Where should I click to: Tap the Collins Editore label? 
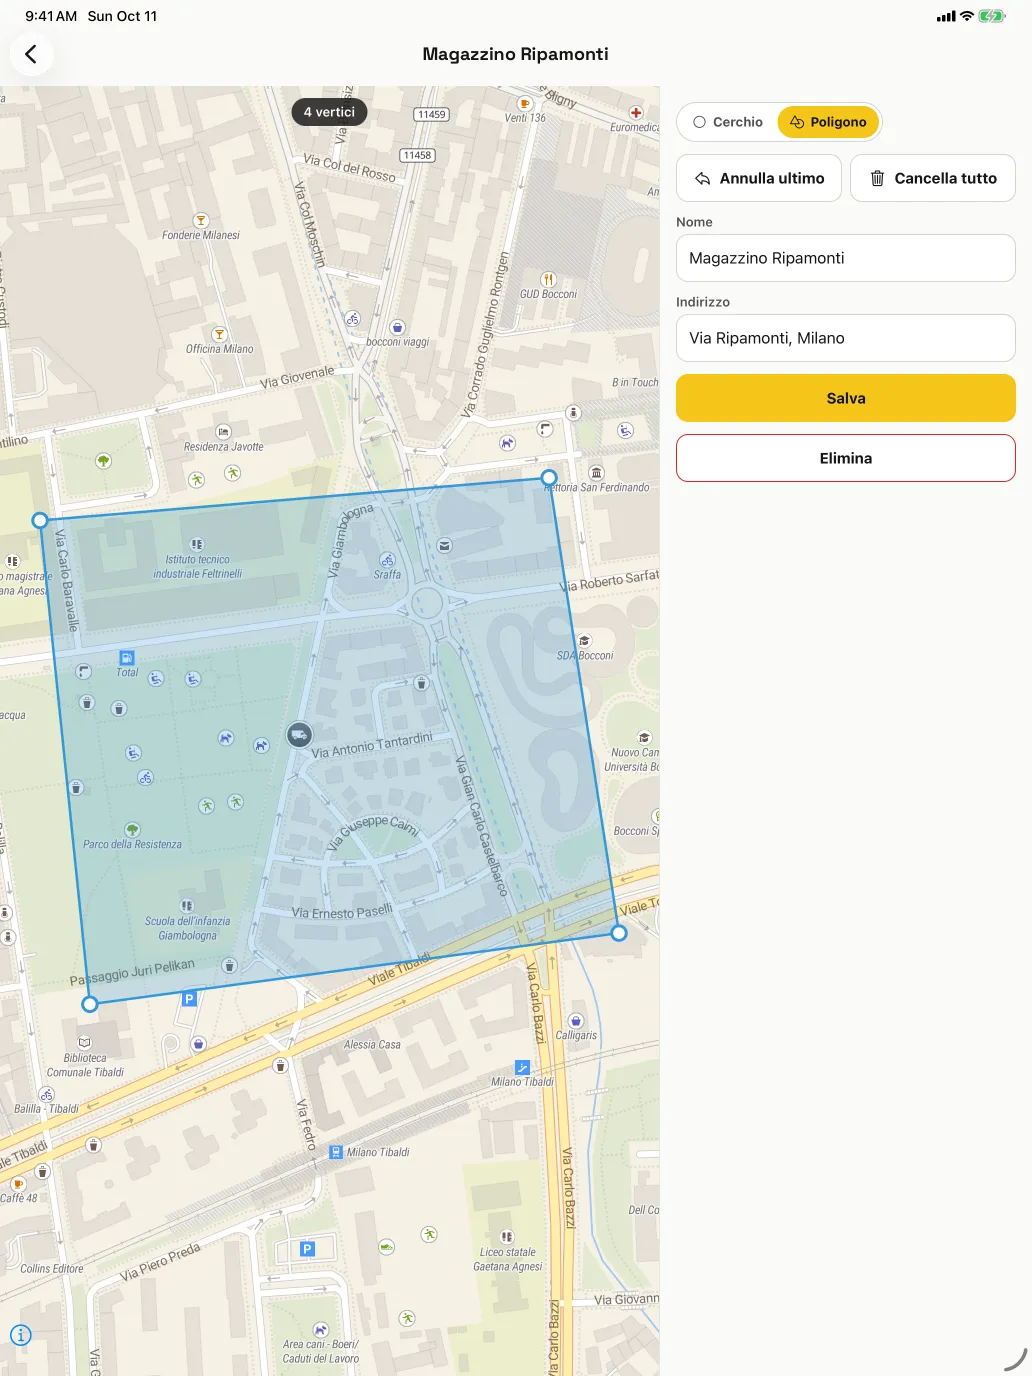pyautogui.click(x=52, y=1269)
